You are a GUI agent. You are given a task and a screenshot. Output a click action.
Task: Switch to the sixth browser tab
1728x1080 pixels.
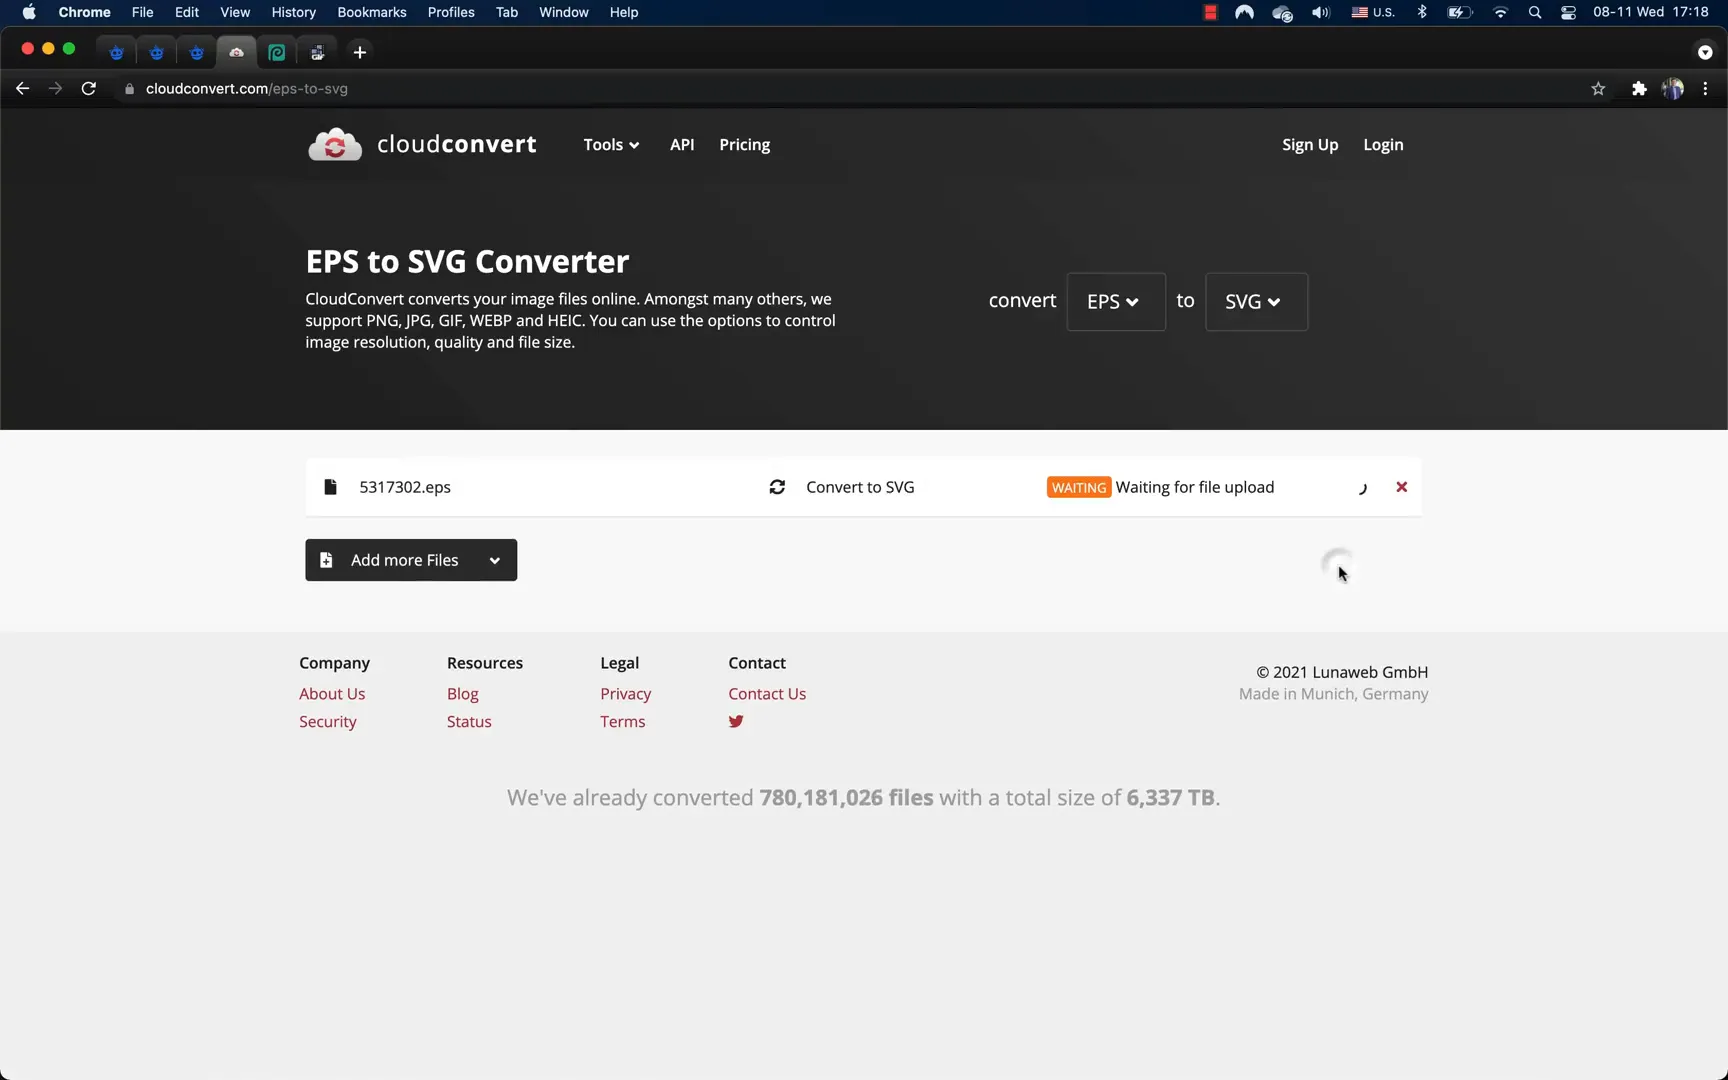tap(317, 52)
